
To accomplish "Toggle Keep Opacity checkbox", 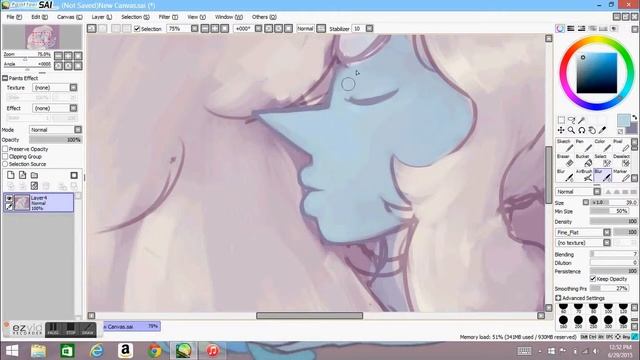I will click(x=593, y=279).
